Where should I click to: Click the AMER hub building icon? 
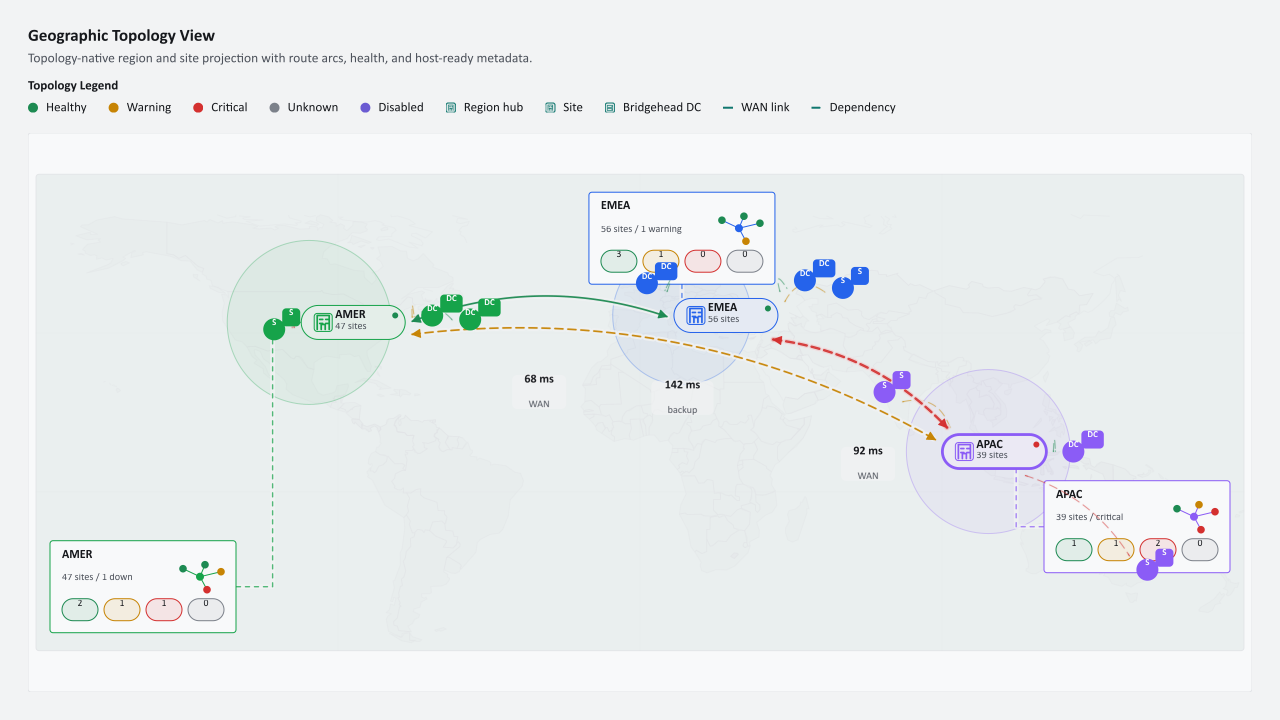[323, 322]
